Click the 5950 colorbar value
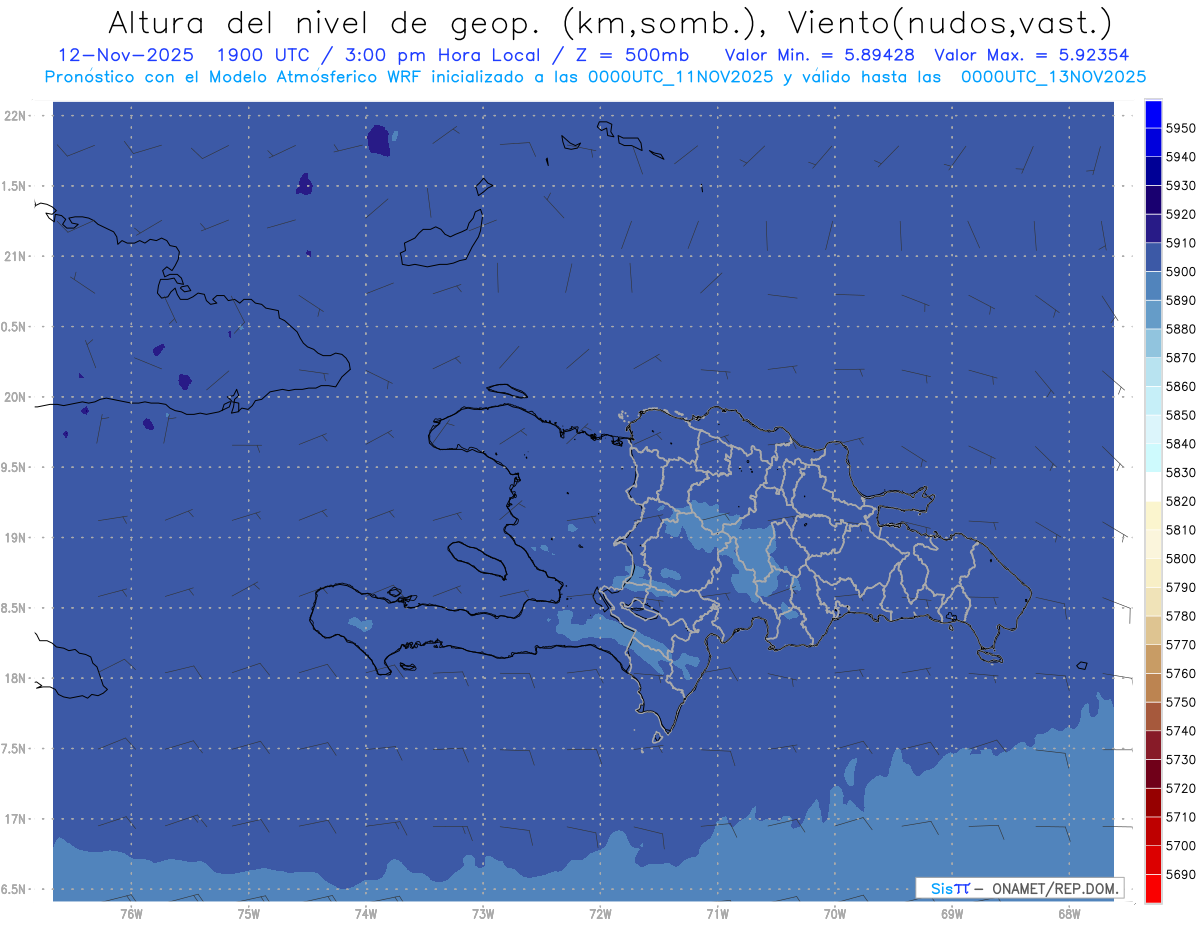This screenshot has width=1200, height=927. [x=1181, y=128]
